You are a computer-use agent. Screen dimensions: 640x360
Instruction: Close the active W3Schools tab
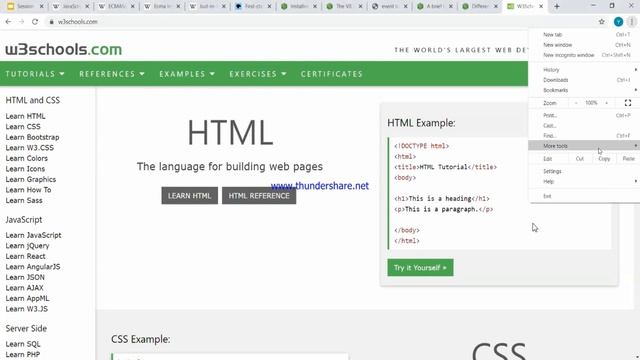coord(541,7)
